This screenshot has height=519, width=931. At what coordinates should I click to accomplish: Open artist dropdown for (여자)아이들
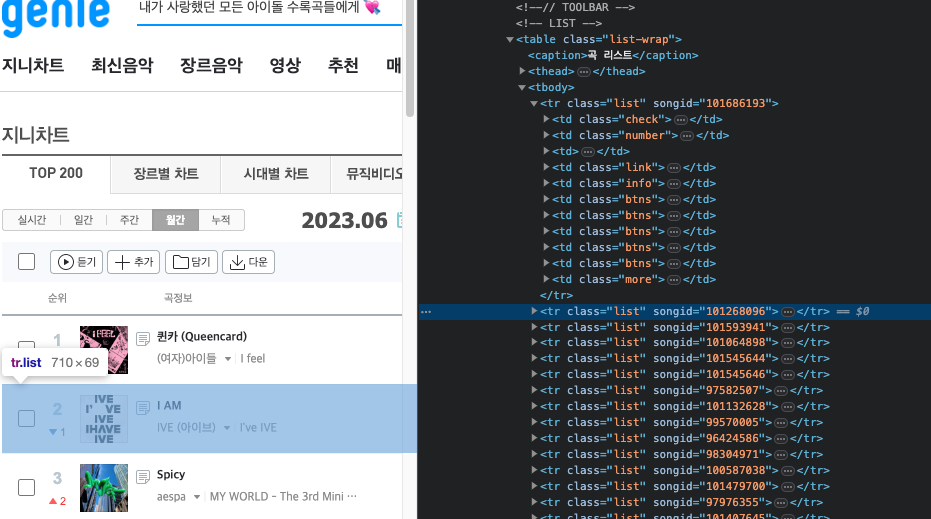(x=227, y=359)
